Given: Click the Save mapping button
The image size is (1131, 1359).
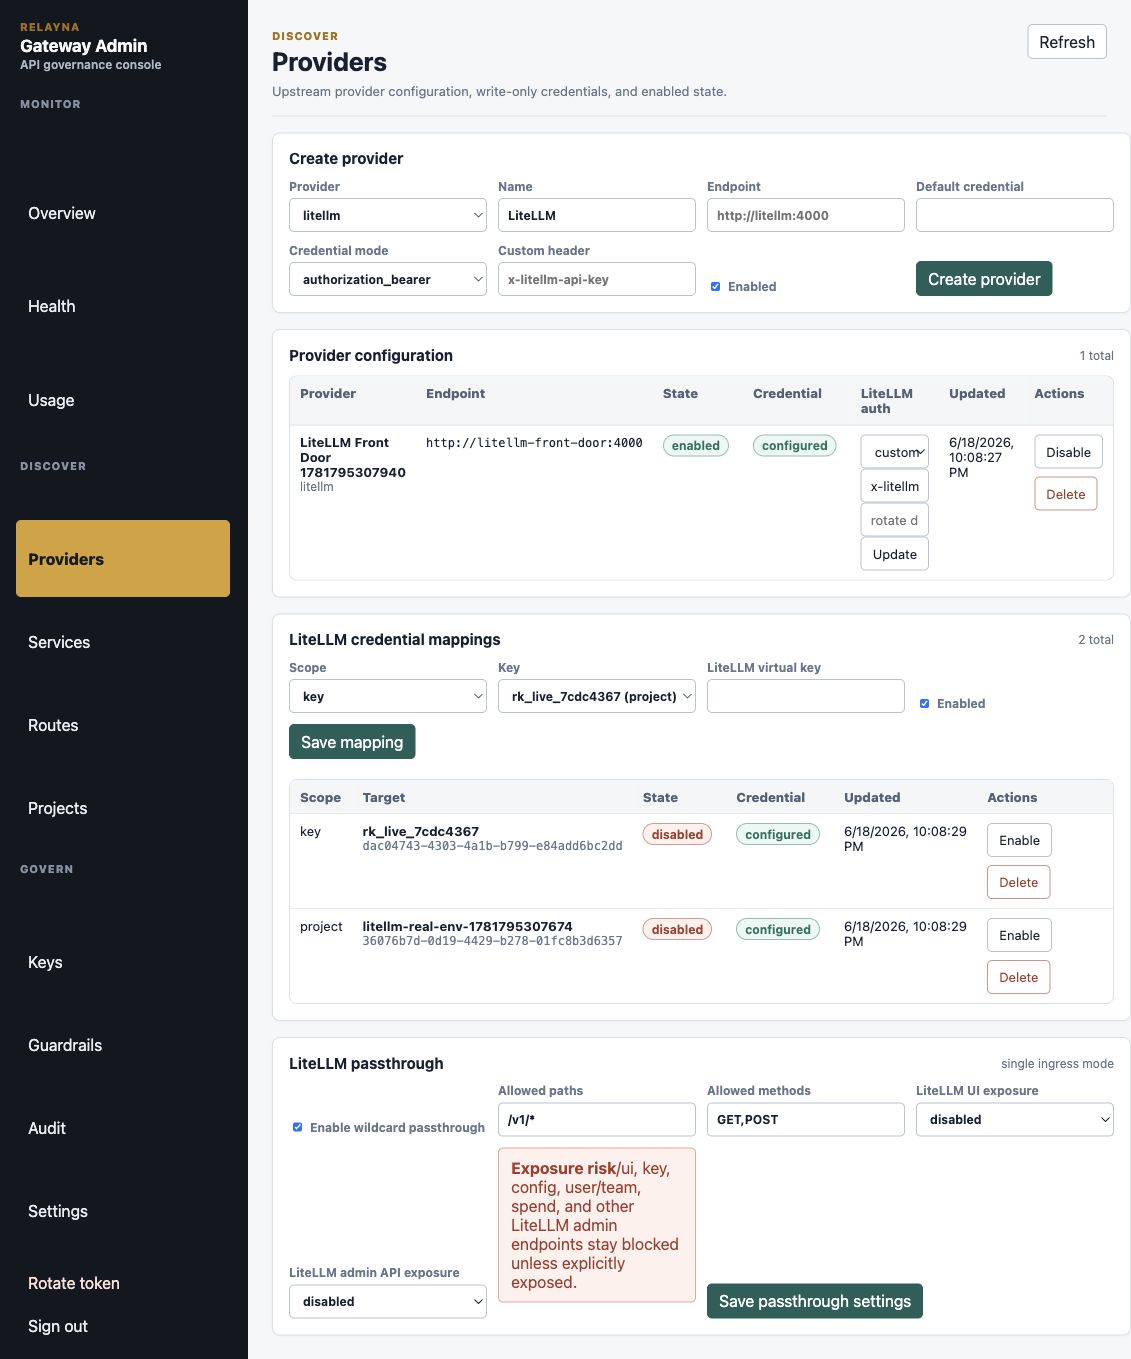Looking at the screenshot, I should tap(352, 742).
